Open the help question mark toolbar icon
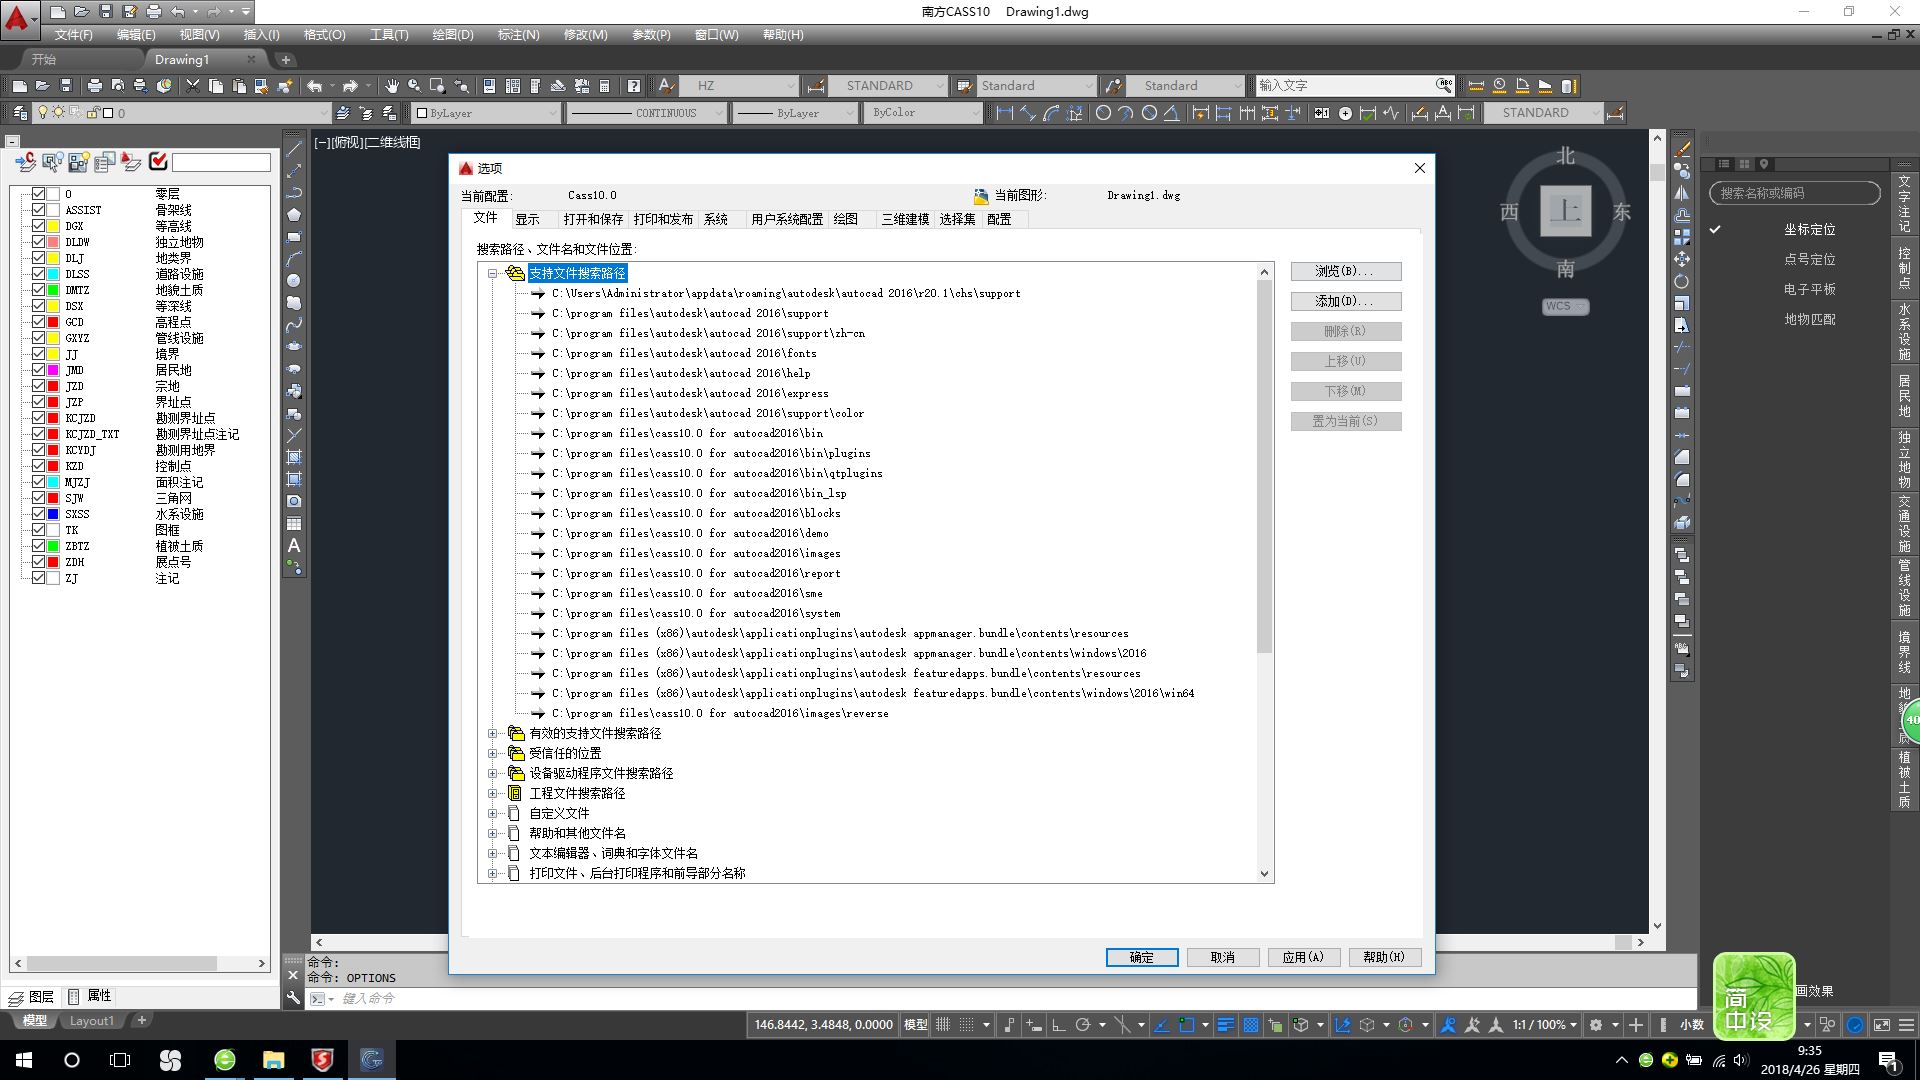The width and height of the screenshot is (1920, 1080). click(633, 86)
